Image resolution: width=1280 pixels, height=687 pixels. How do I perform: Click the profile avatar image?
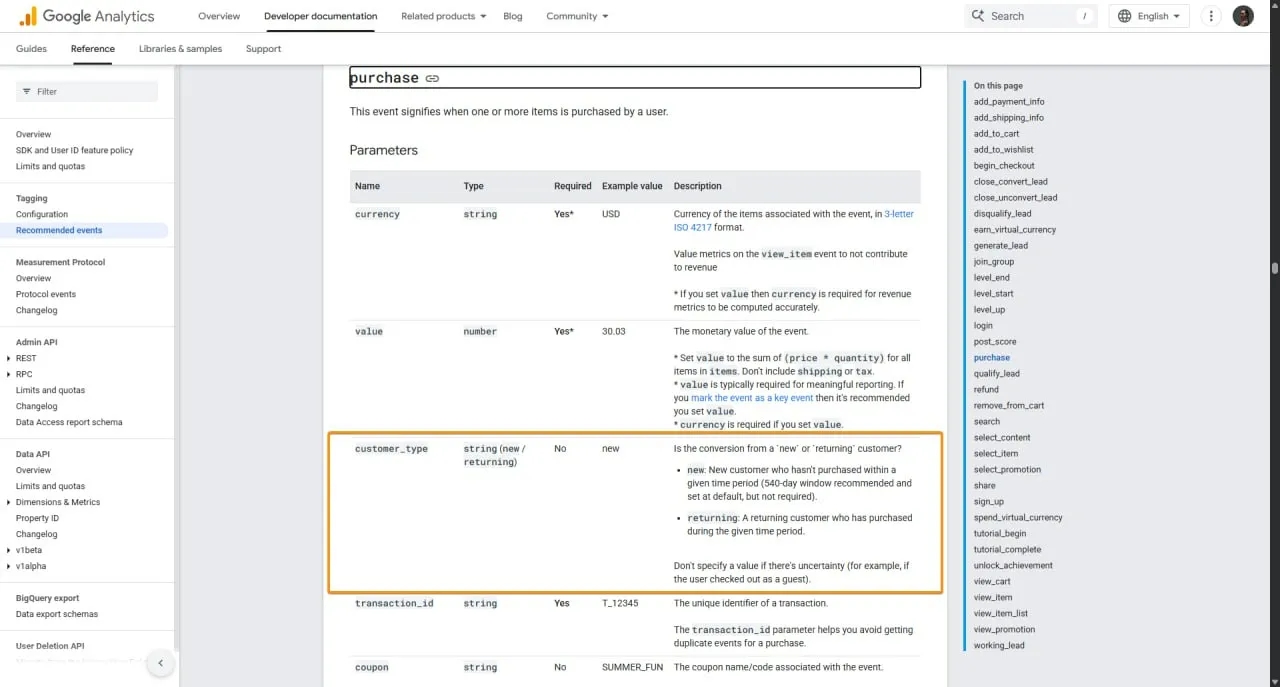pyautogui.click(x=1243, y=16)
